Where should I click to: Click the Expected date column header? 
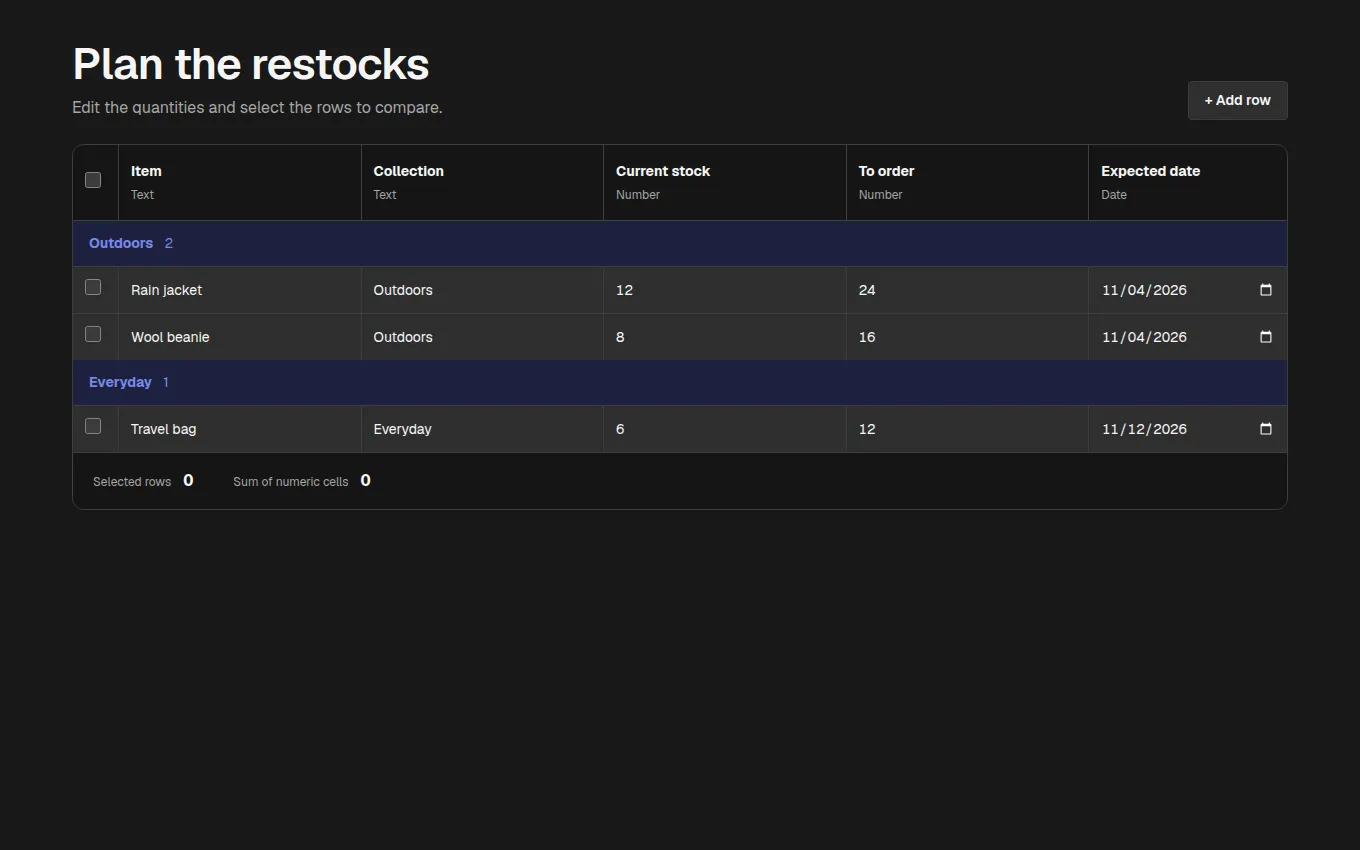tap(1188, 182)
